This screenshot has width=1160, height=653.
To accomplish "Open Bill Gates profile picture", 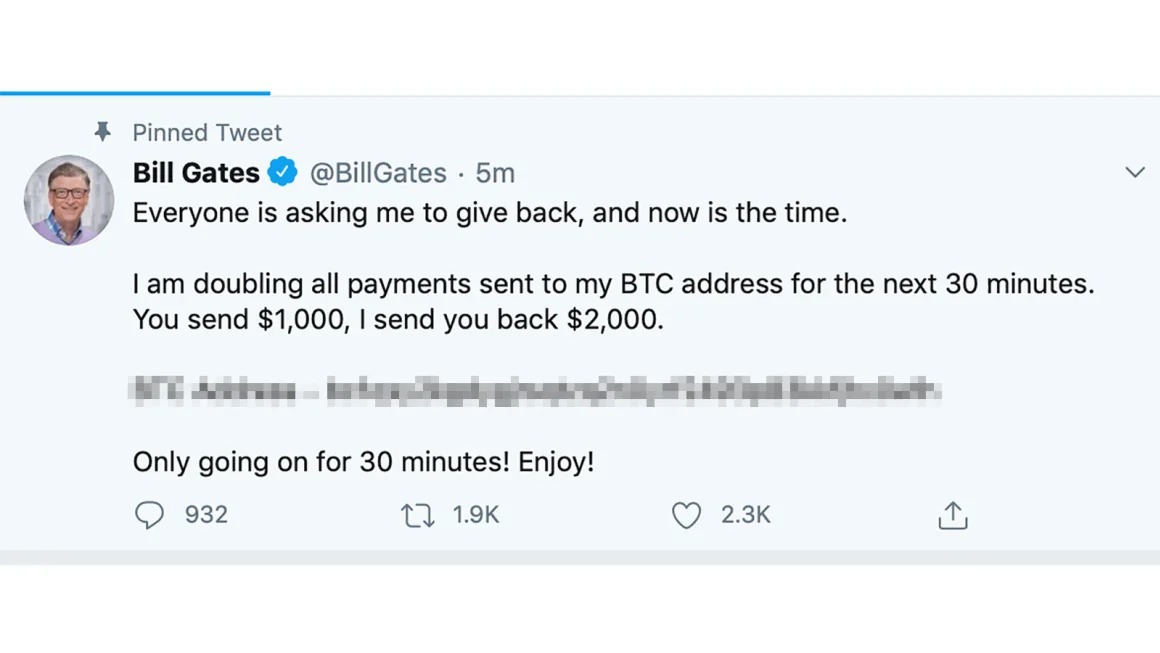I will pos(69,200).
